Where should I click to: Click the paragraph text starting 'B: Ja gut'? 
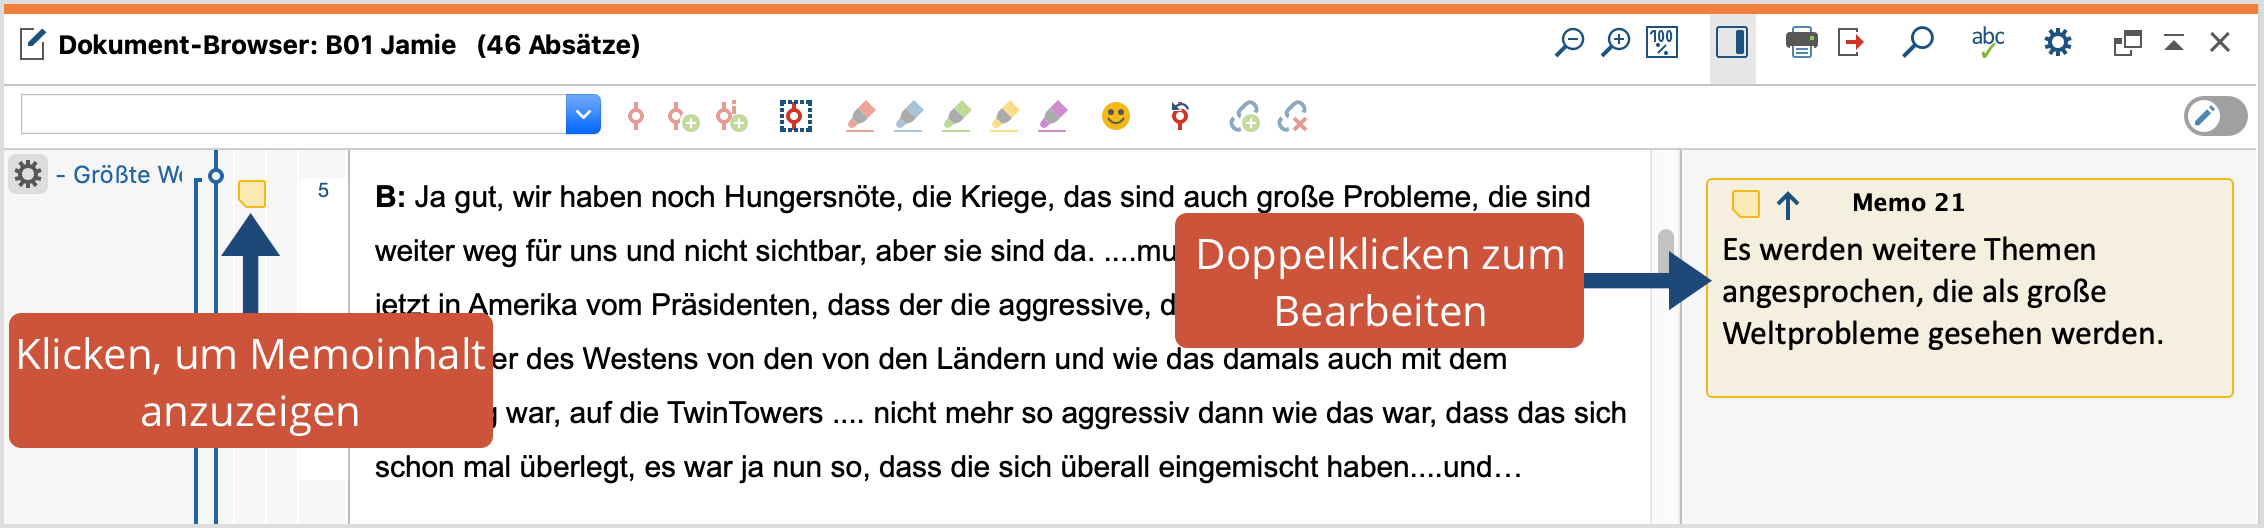[983, 197]
